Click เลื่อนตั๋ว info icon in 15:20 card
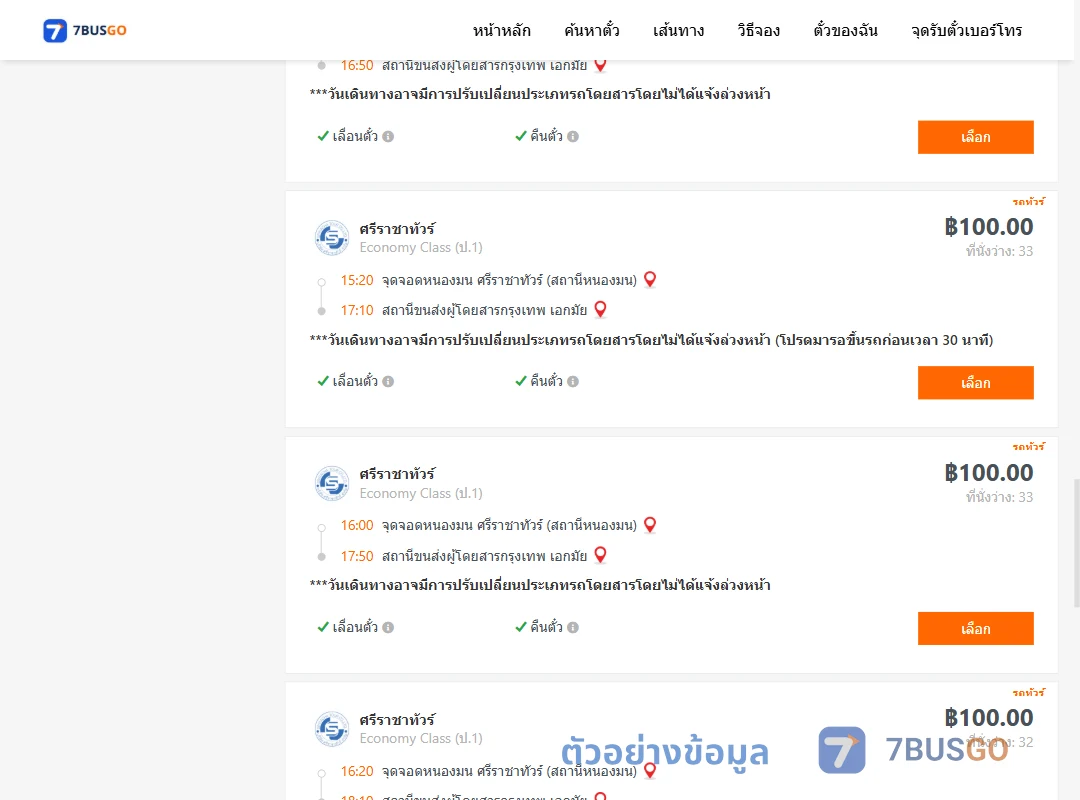Image resolution: width=1080 pixels, height=800 pixels. pos(388,381)
